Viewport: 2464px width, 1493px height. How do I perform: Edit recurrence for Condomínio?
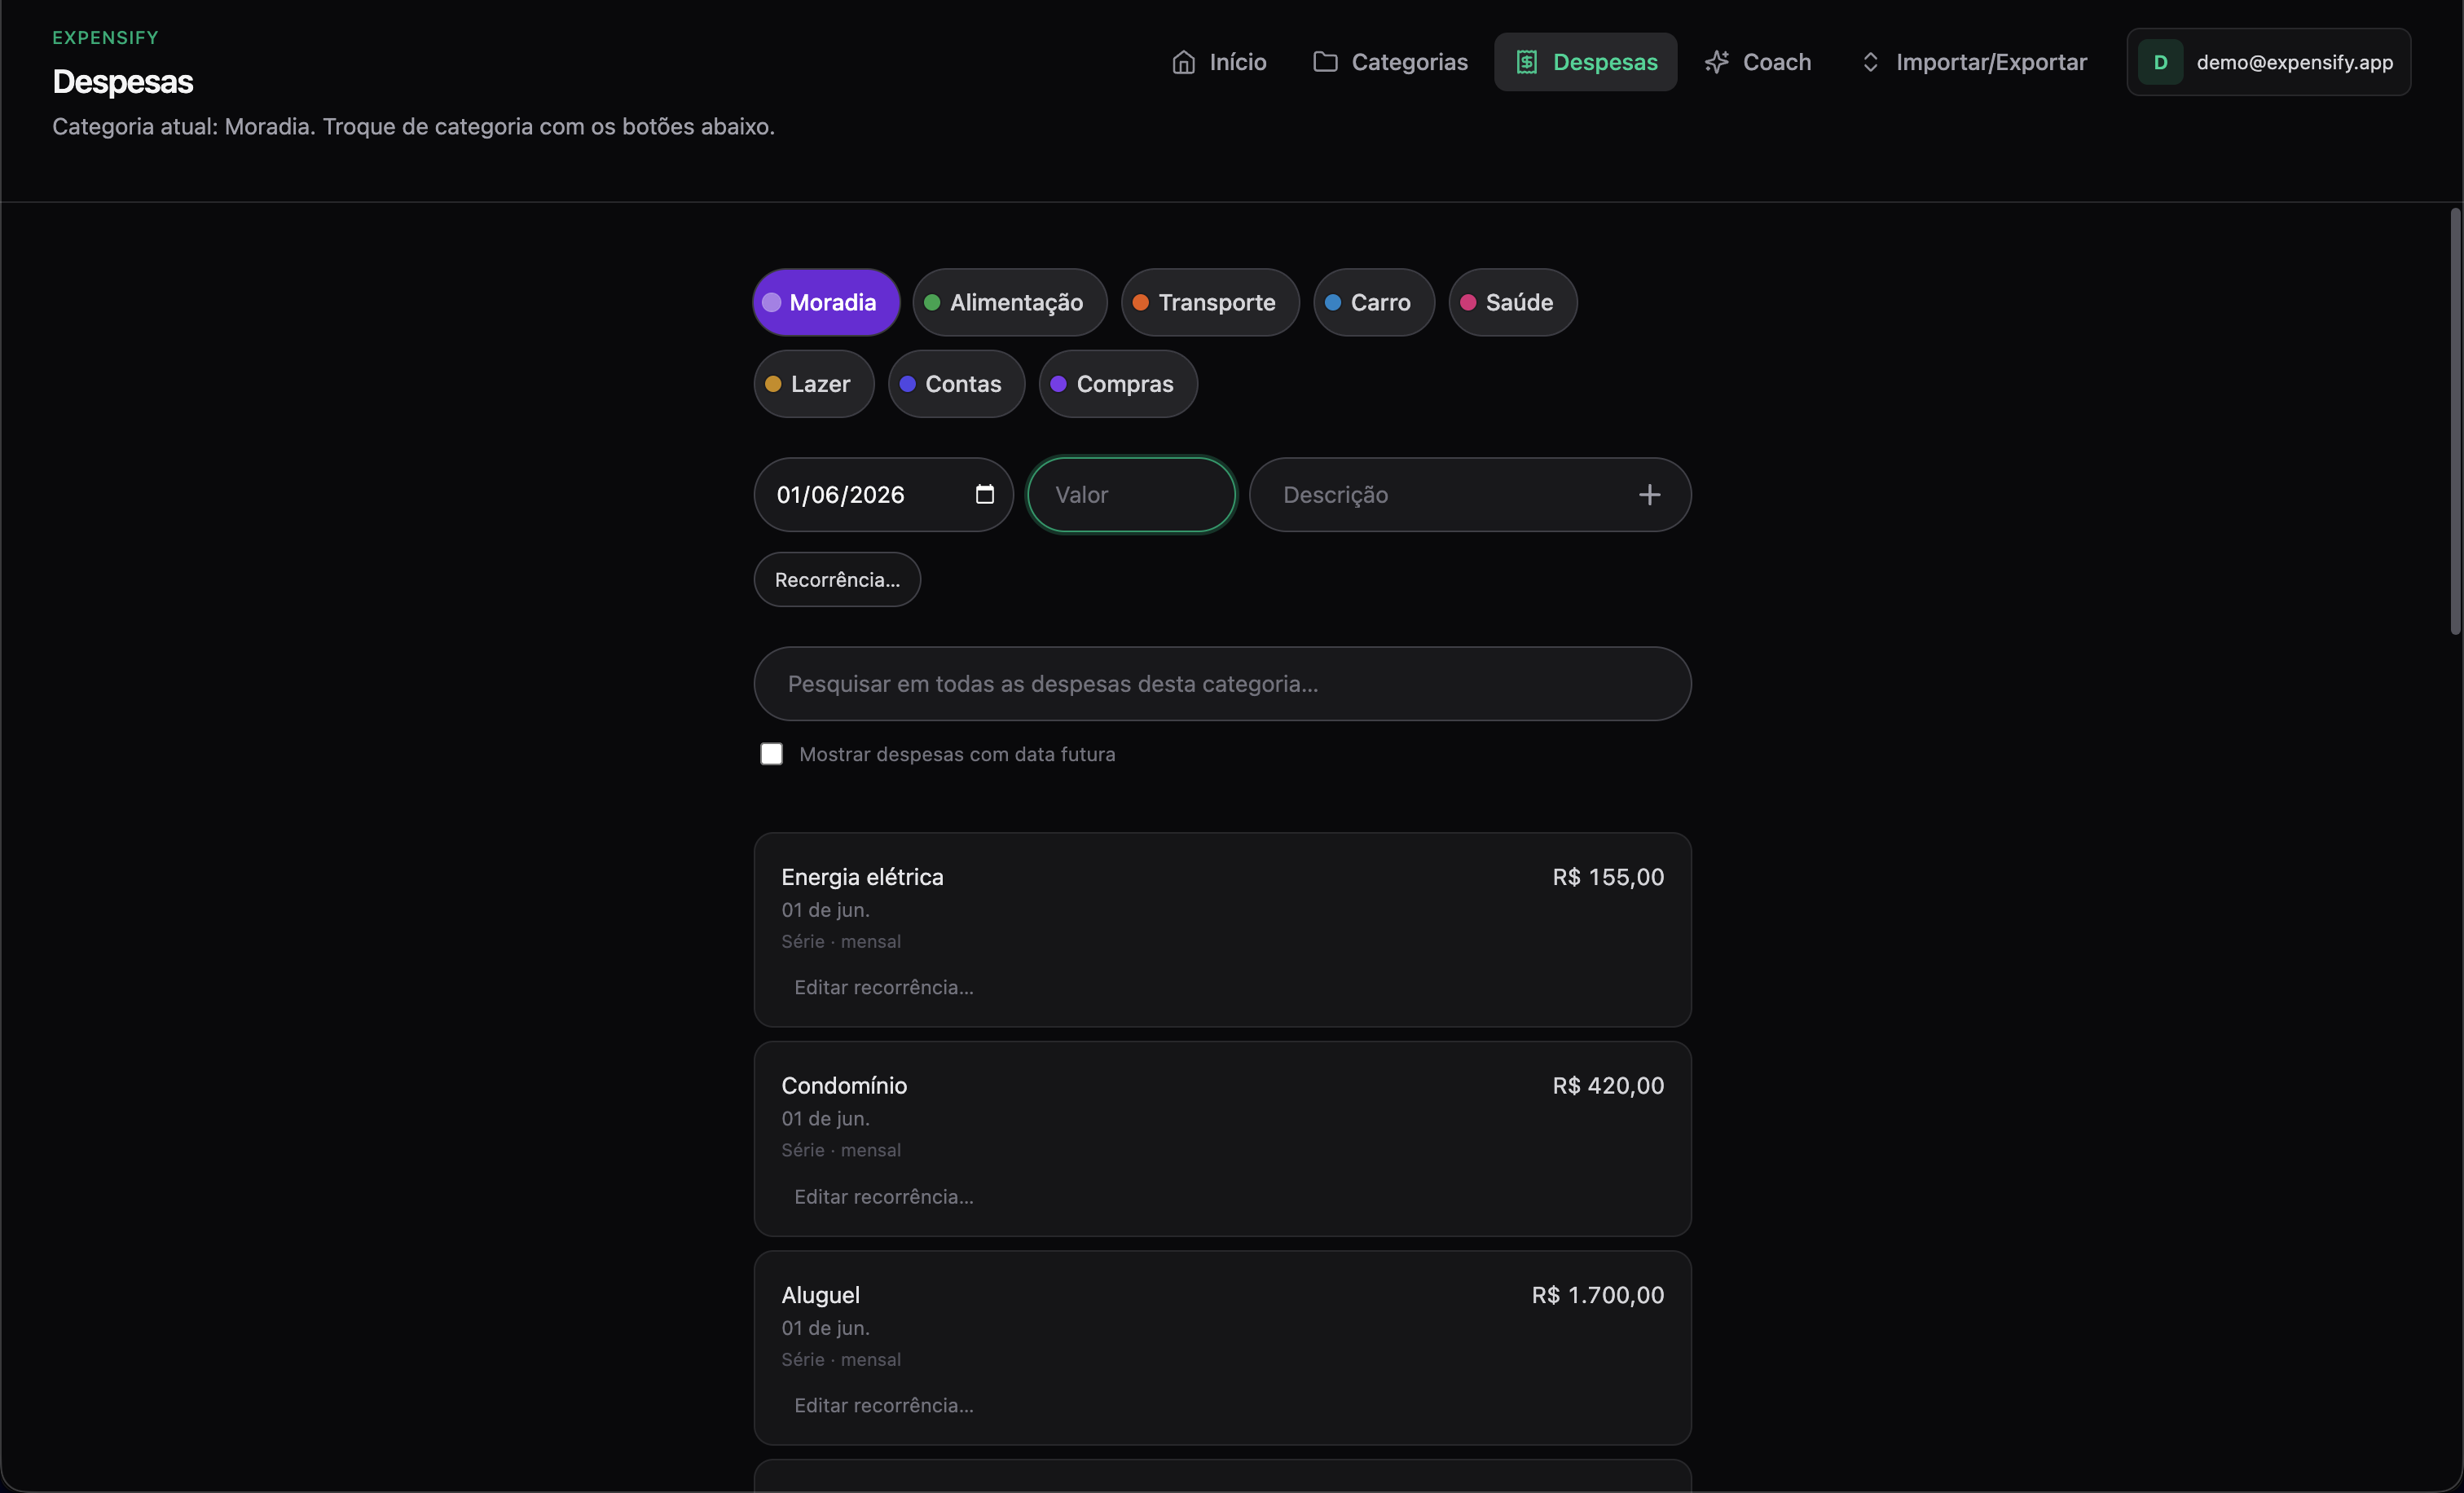pyautogui.click(x=884, y=1196)
